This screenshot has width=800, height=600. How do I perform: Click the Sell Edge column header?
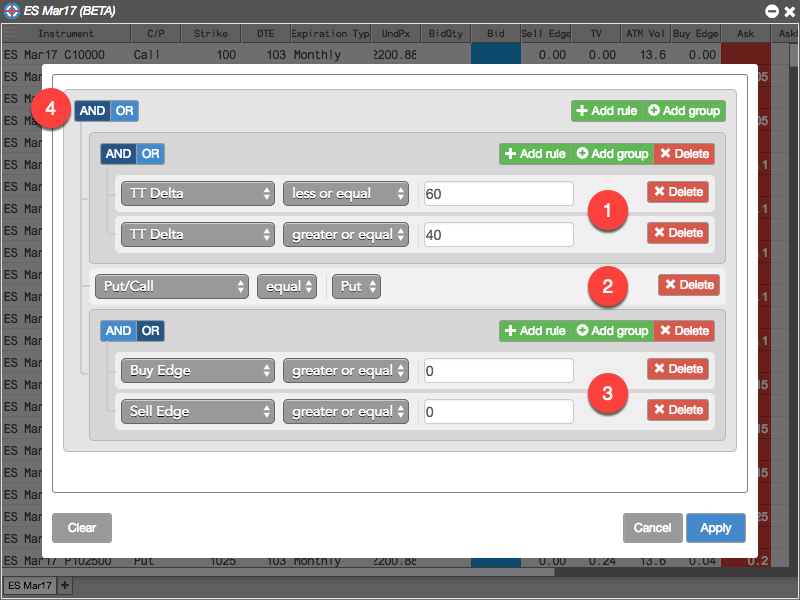546,34
